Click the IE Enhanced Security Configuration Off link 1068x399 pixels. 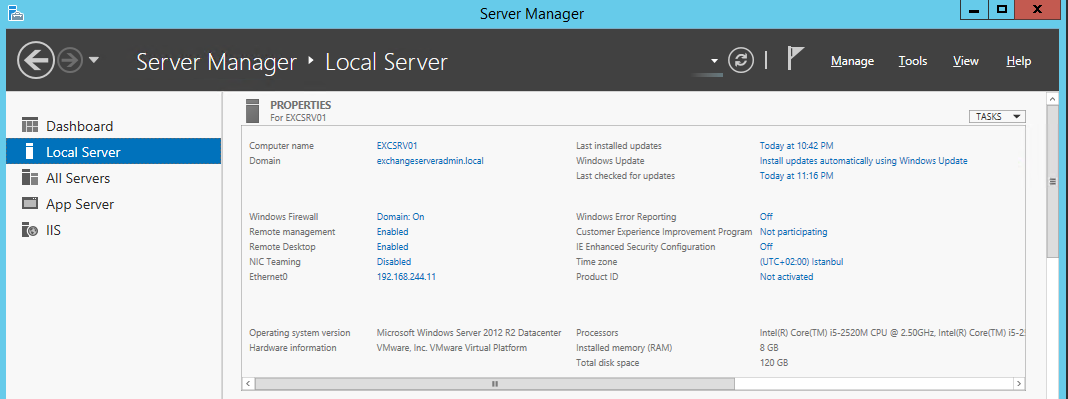(x=766, y=246)
